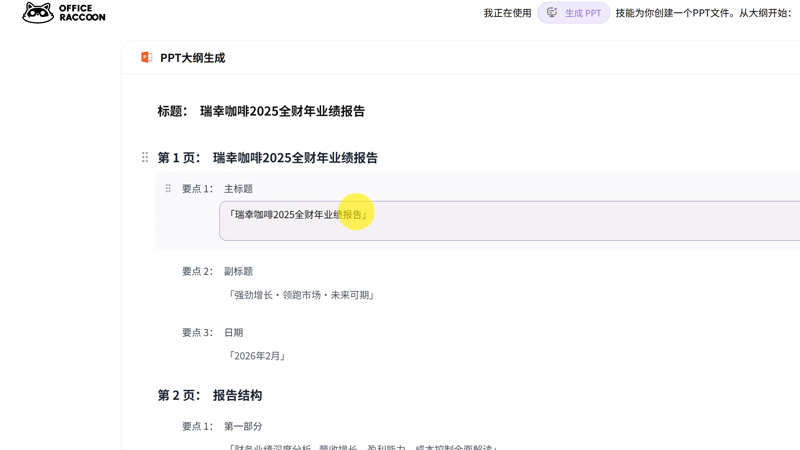Viewport: 800px width, 450px height.
Task: Click the drag handle beside 第 1 页
Action: pyautogui.click(x=145, y=158)
